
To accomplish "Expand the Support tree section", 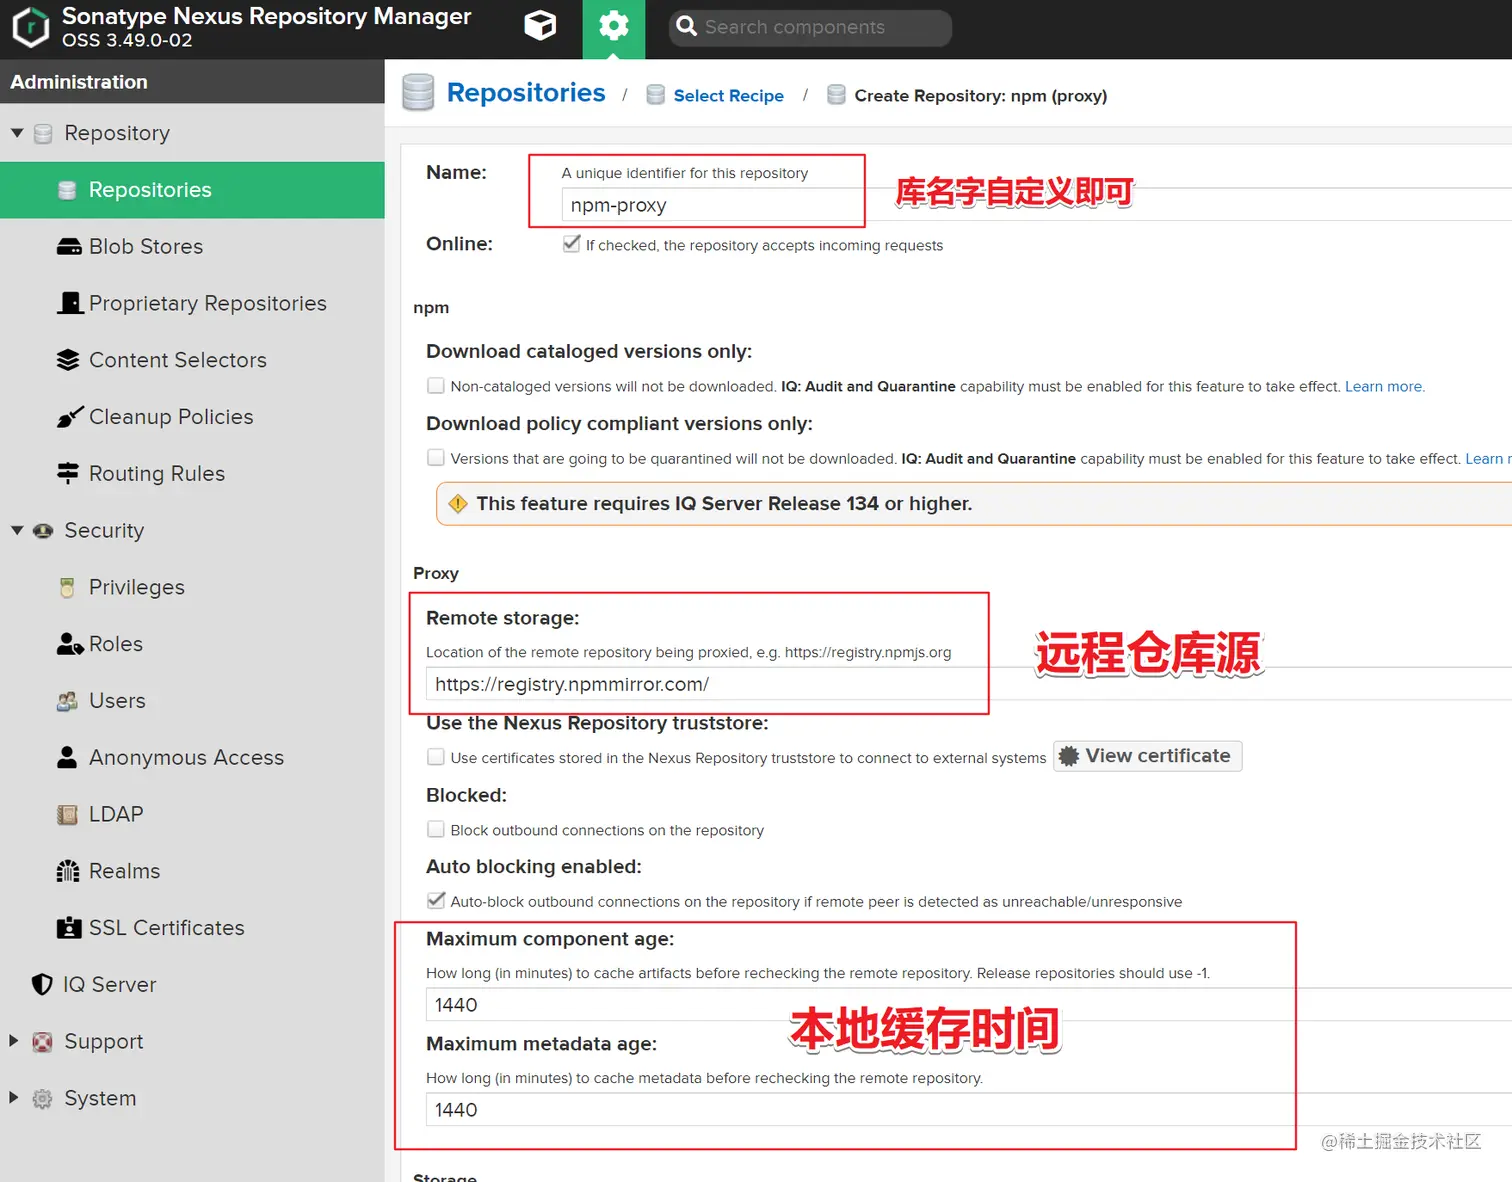I will coord(14,1041).
